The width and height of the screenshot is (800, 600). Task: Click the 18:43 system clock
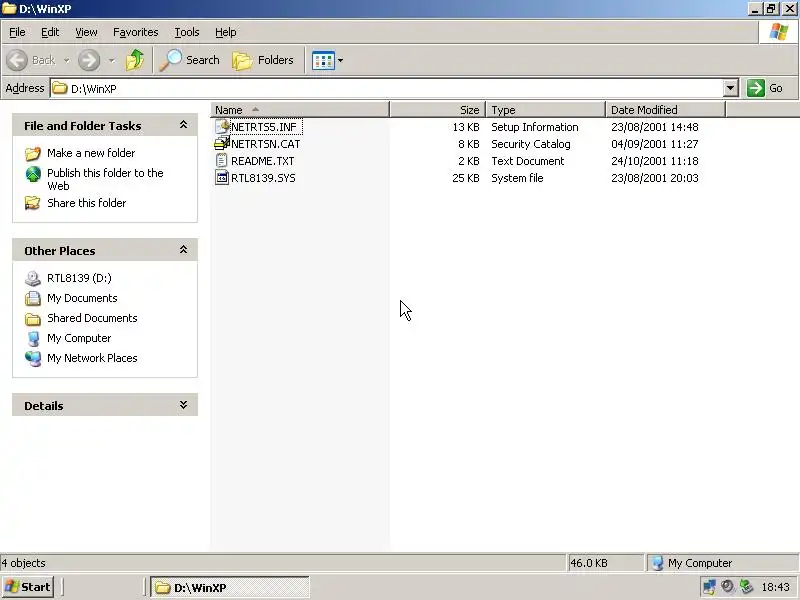775,587
